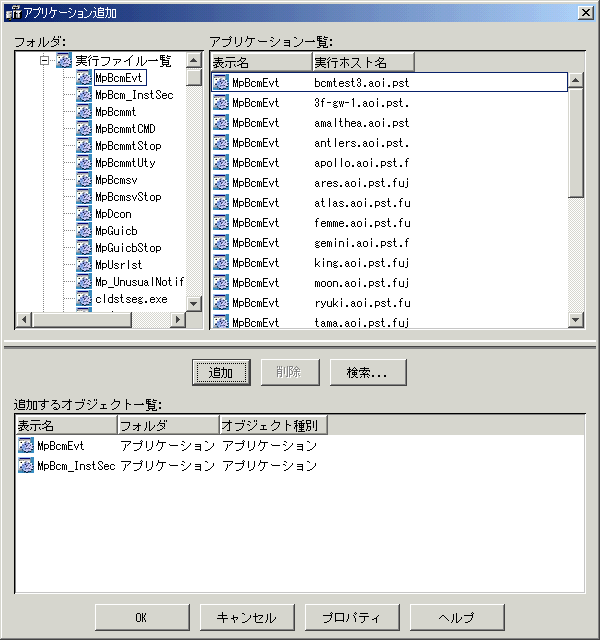The height and width of the screenshot is (640, 600).
Task: Click the icon of the 3f-gw-1.aoi.pst. row
Action: coord(221,102)
